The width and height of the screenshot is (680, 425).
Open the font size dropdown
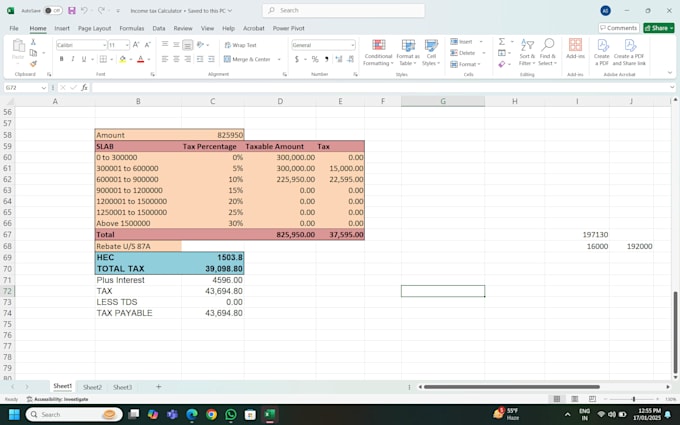point(127,45)
